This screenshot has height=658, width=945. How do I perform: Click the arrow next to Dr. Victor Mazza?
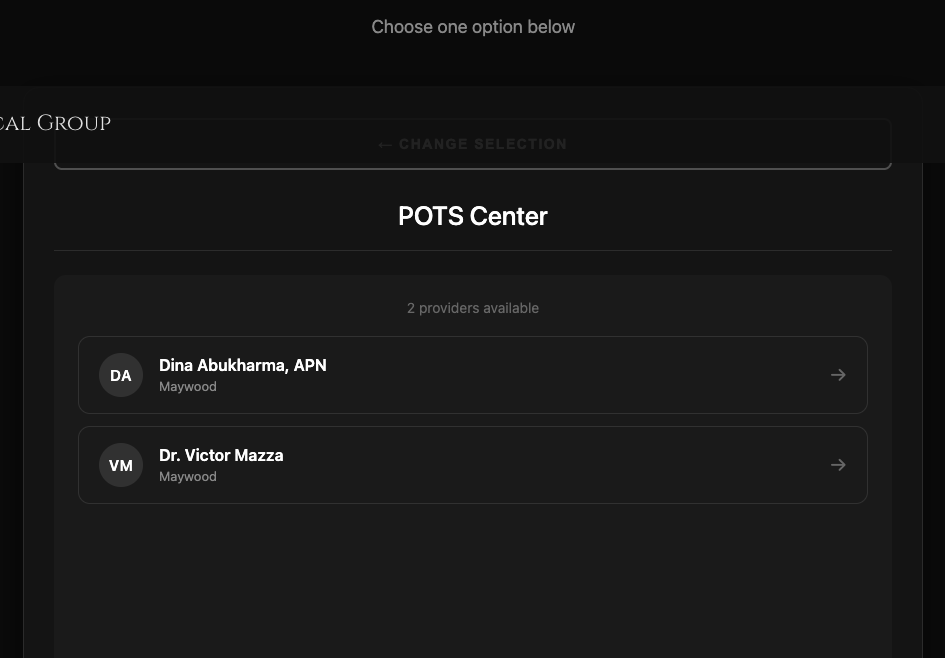point(838,465)
